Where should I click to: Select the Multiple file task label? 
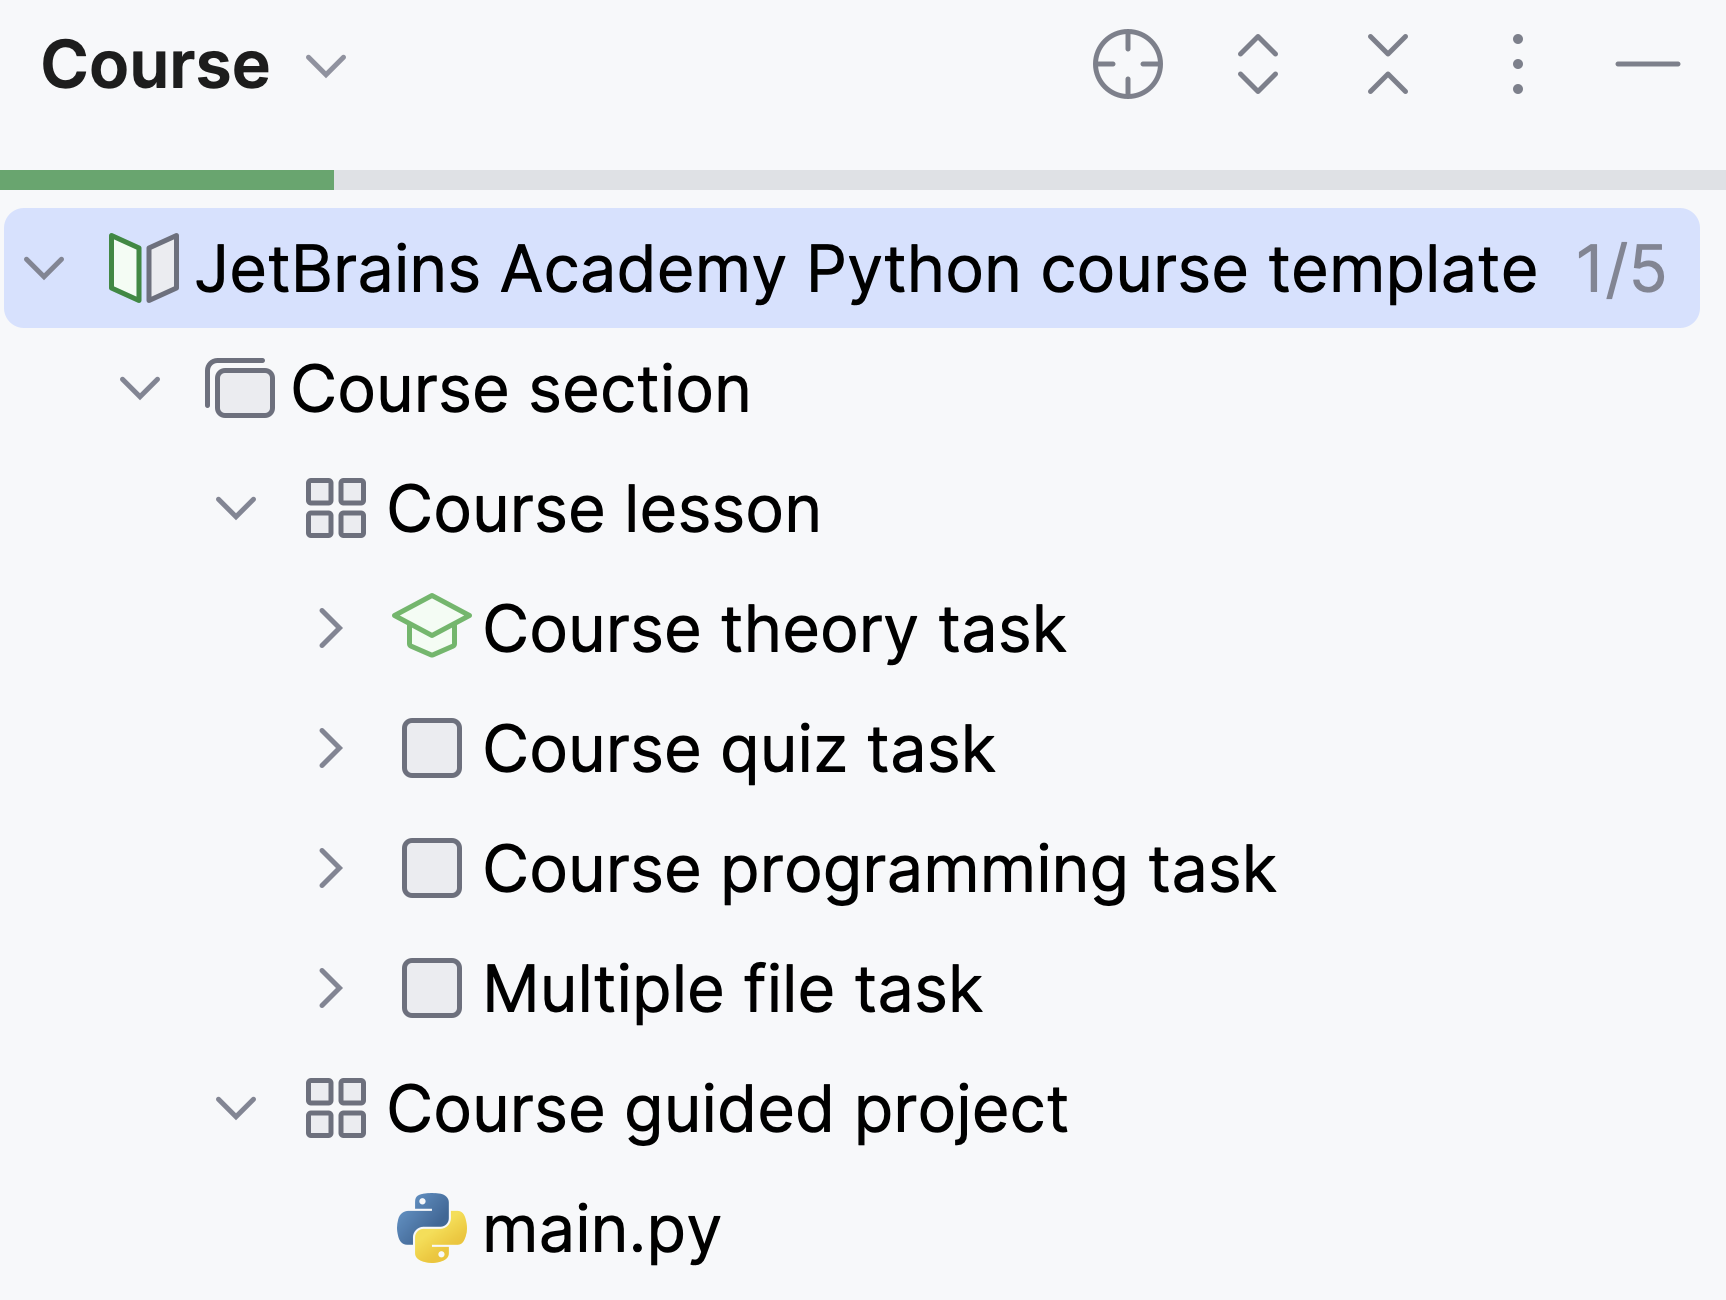pos(733,989)
